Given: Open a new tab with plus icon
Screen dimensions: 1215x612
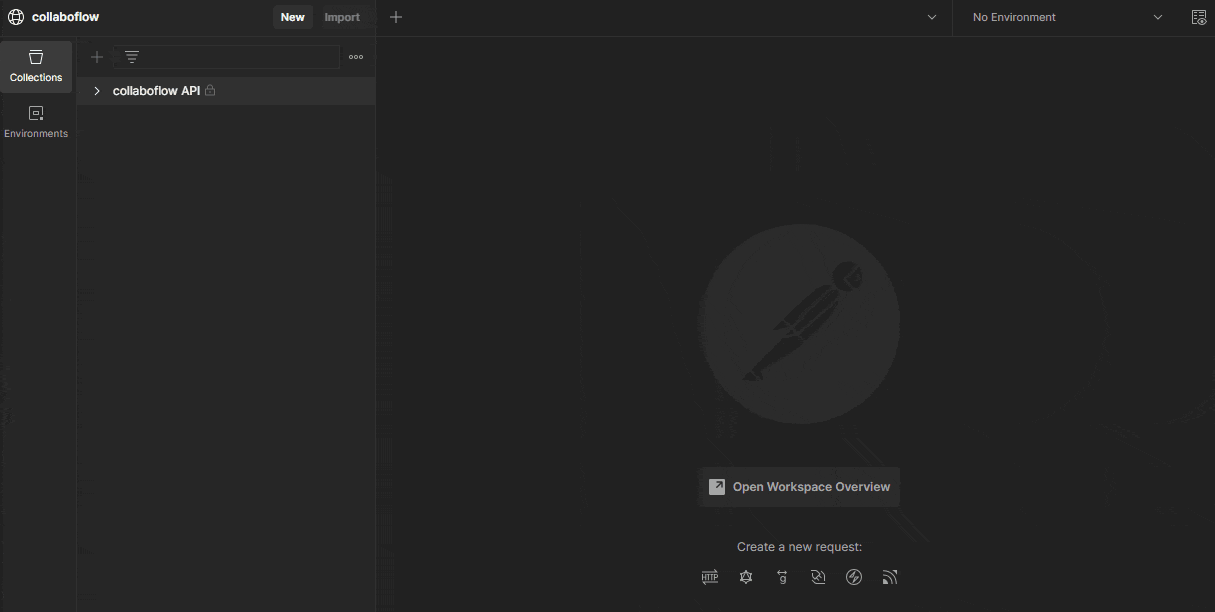Looking at the screenshot, I should pos(396,17).
